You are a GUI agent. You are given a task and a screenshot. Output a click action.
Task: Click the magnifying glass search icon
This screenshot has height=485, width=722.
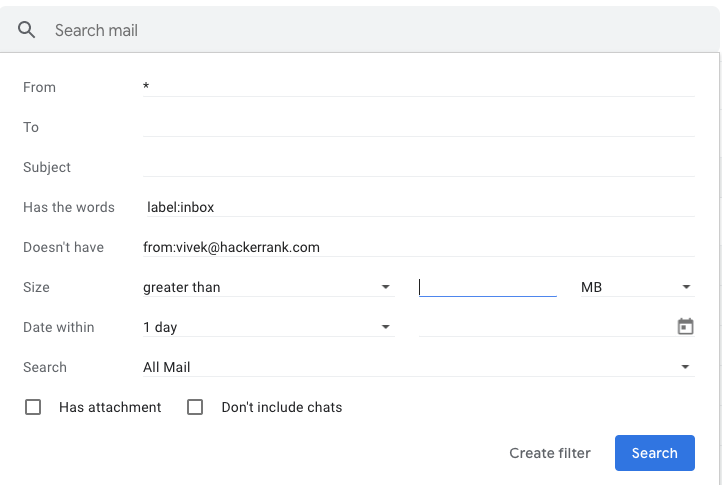tap(26, 30)
